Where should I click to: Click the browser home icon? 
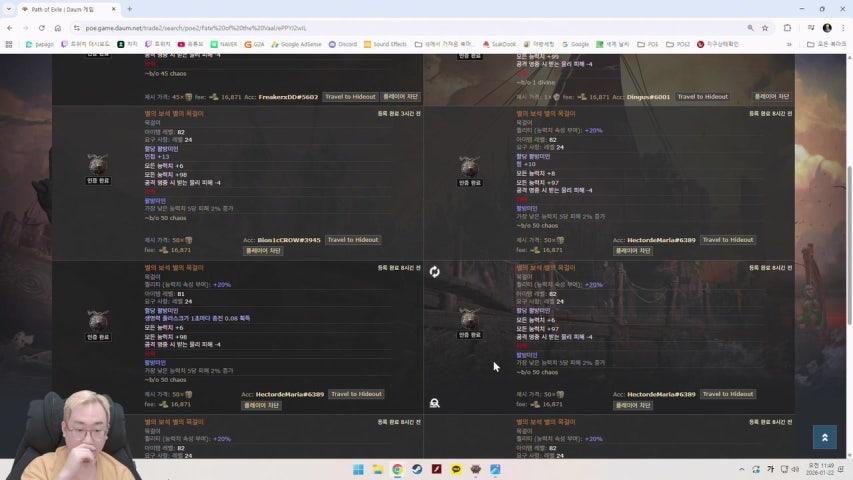pos(58,28)
